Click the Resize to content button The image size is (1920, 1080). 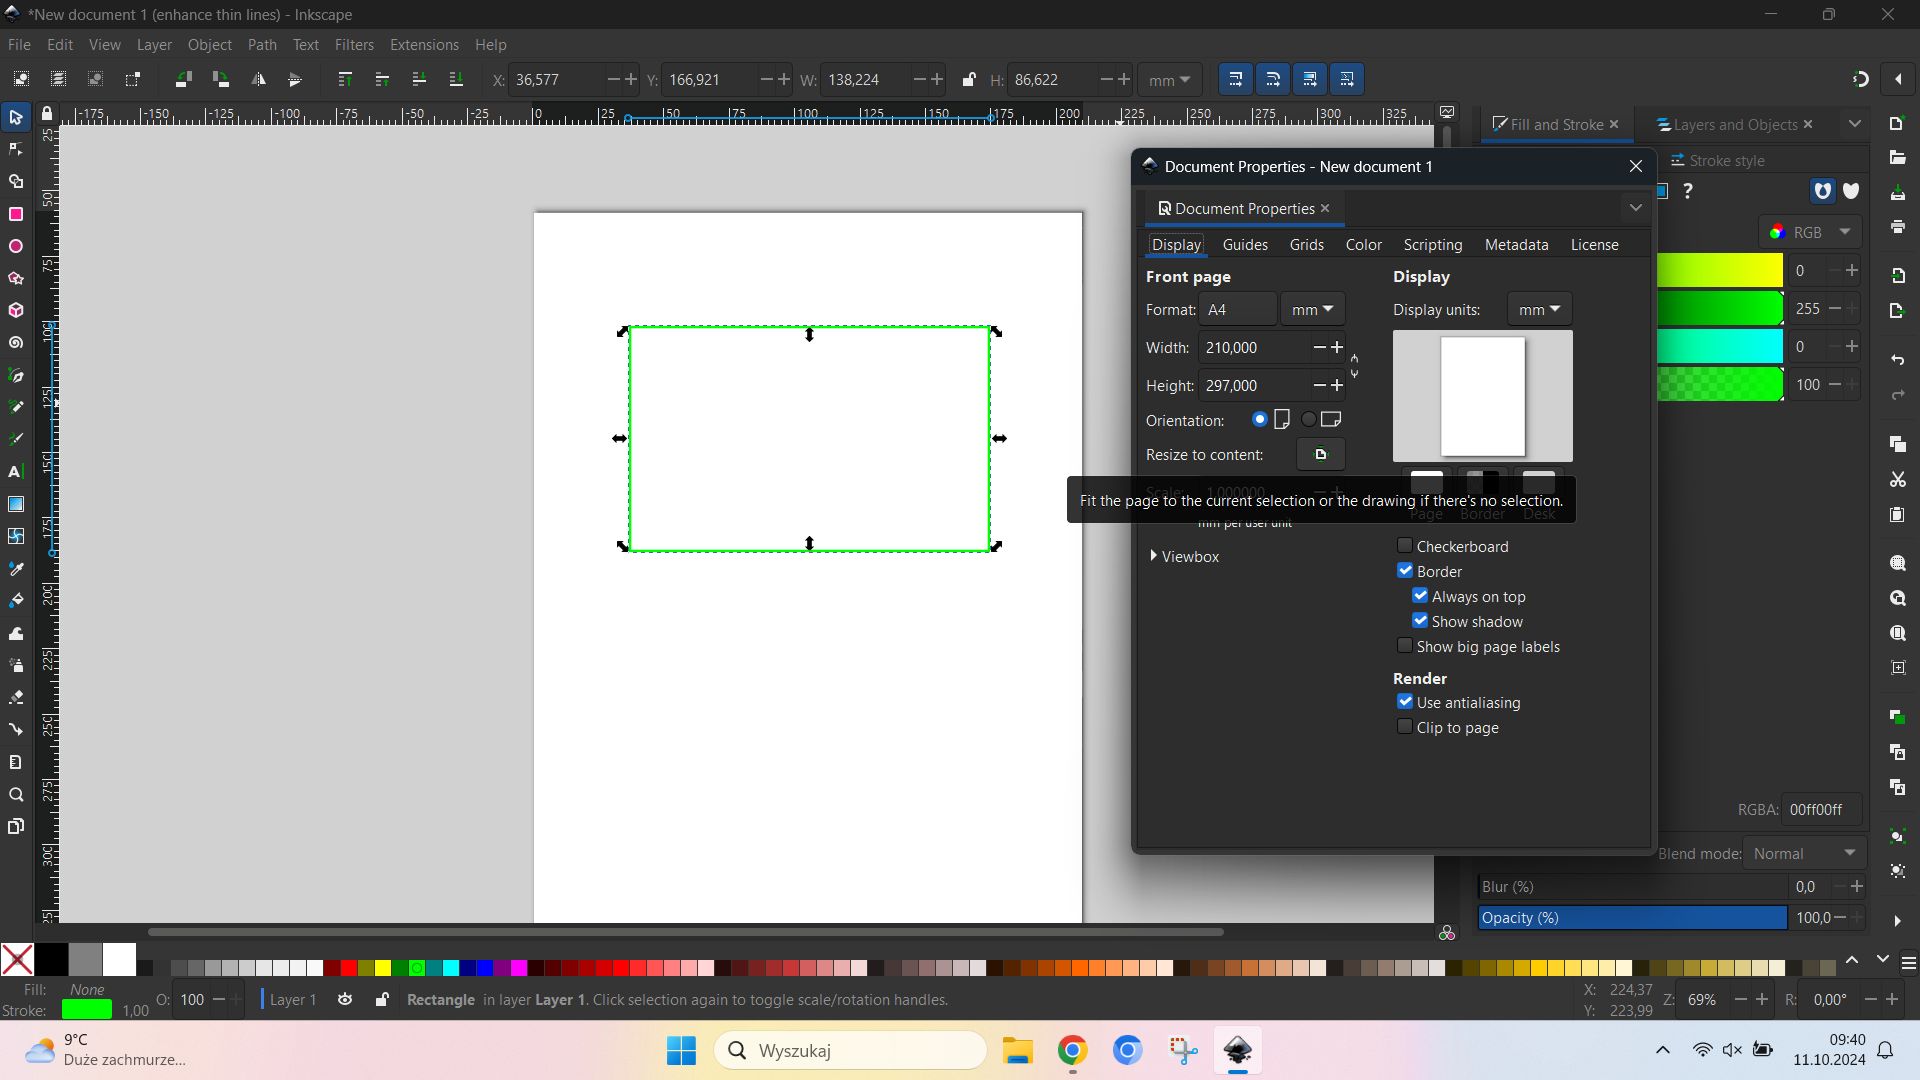coord(1320,454)
